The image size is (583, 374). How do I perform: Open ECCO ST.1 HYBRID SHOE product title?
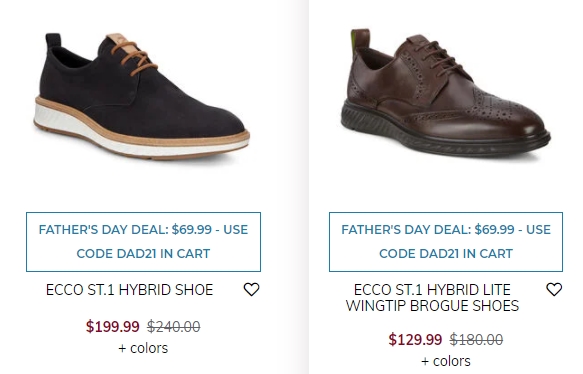[x=129, y=290]
